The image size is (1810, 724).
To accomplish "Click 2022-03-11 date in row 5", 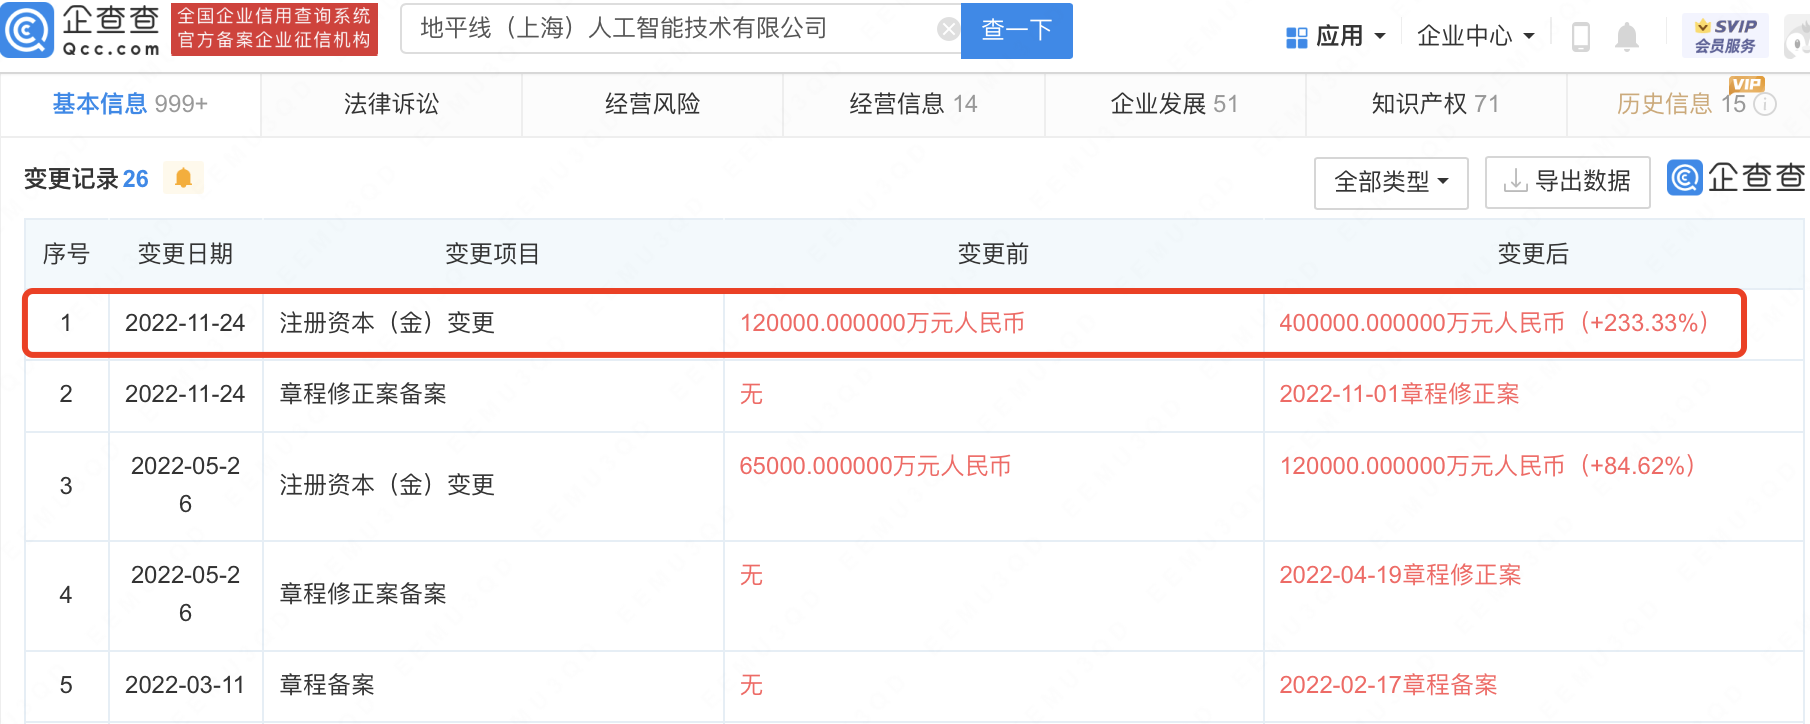I will (185, 685).
